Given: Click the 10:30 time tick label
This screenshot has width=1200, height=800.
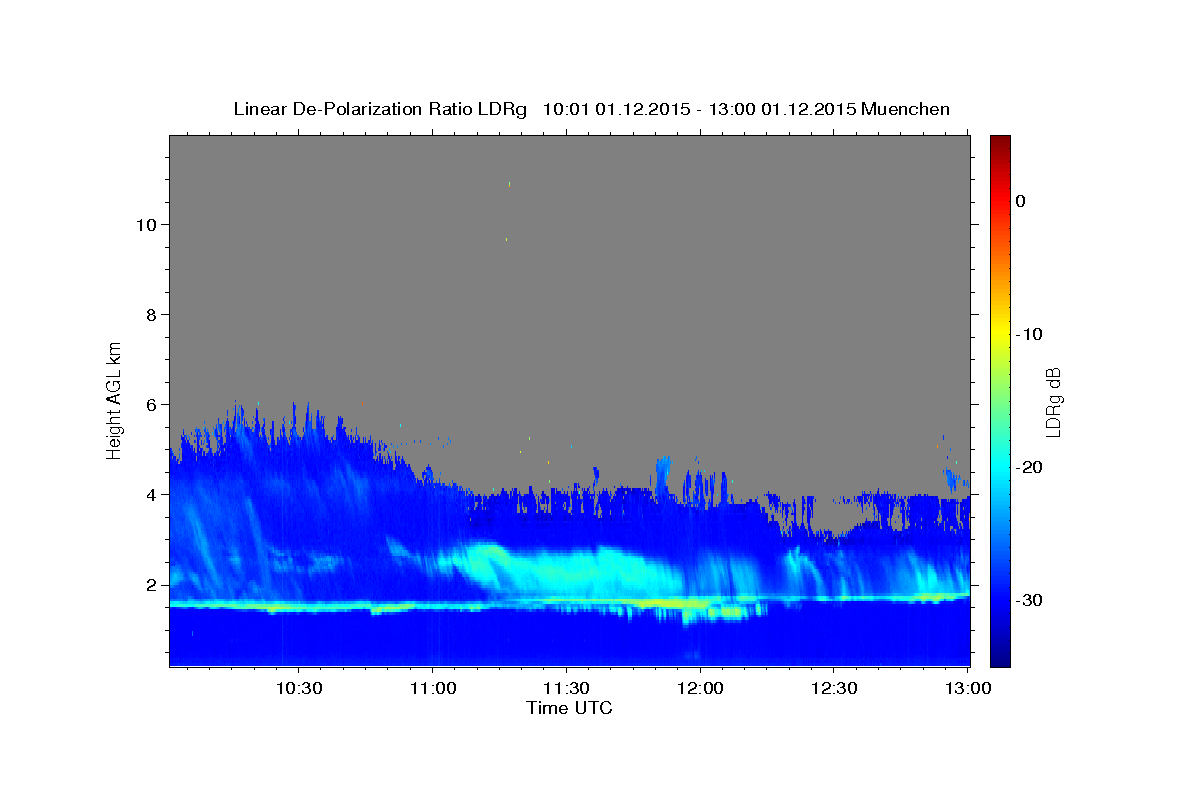Looking at the screenshot, I should tap(298, 688).
